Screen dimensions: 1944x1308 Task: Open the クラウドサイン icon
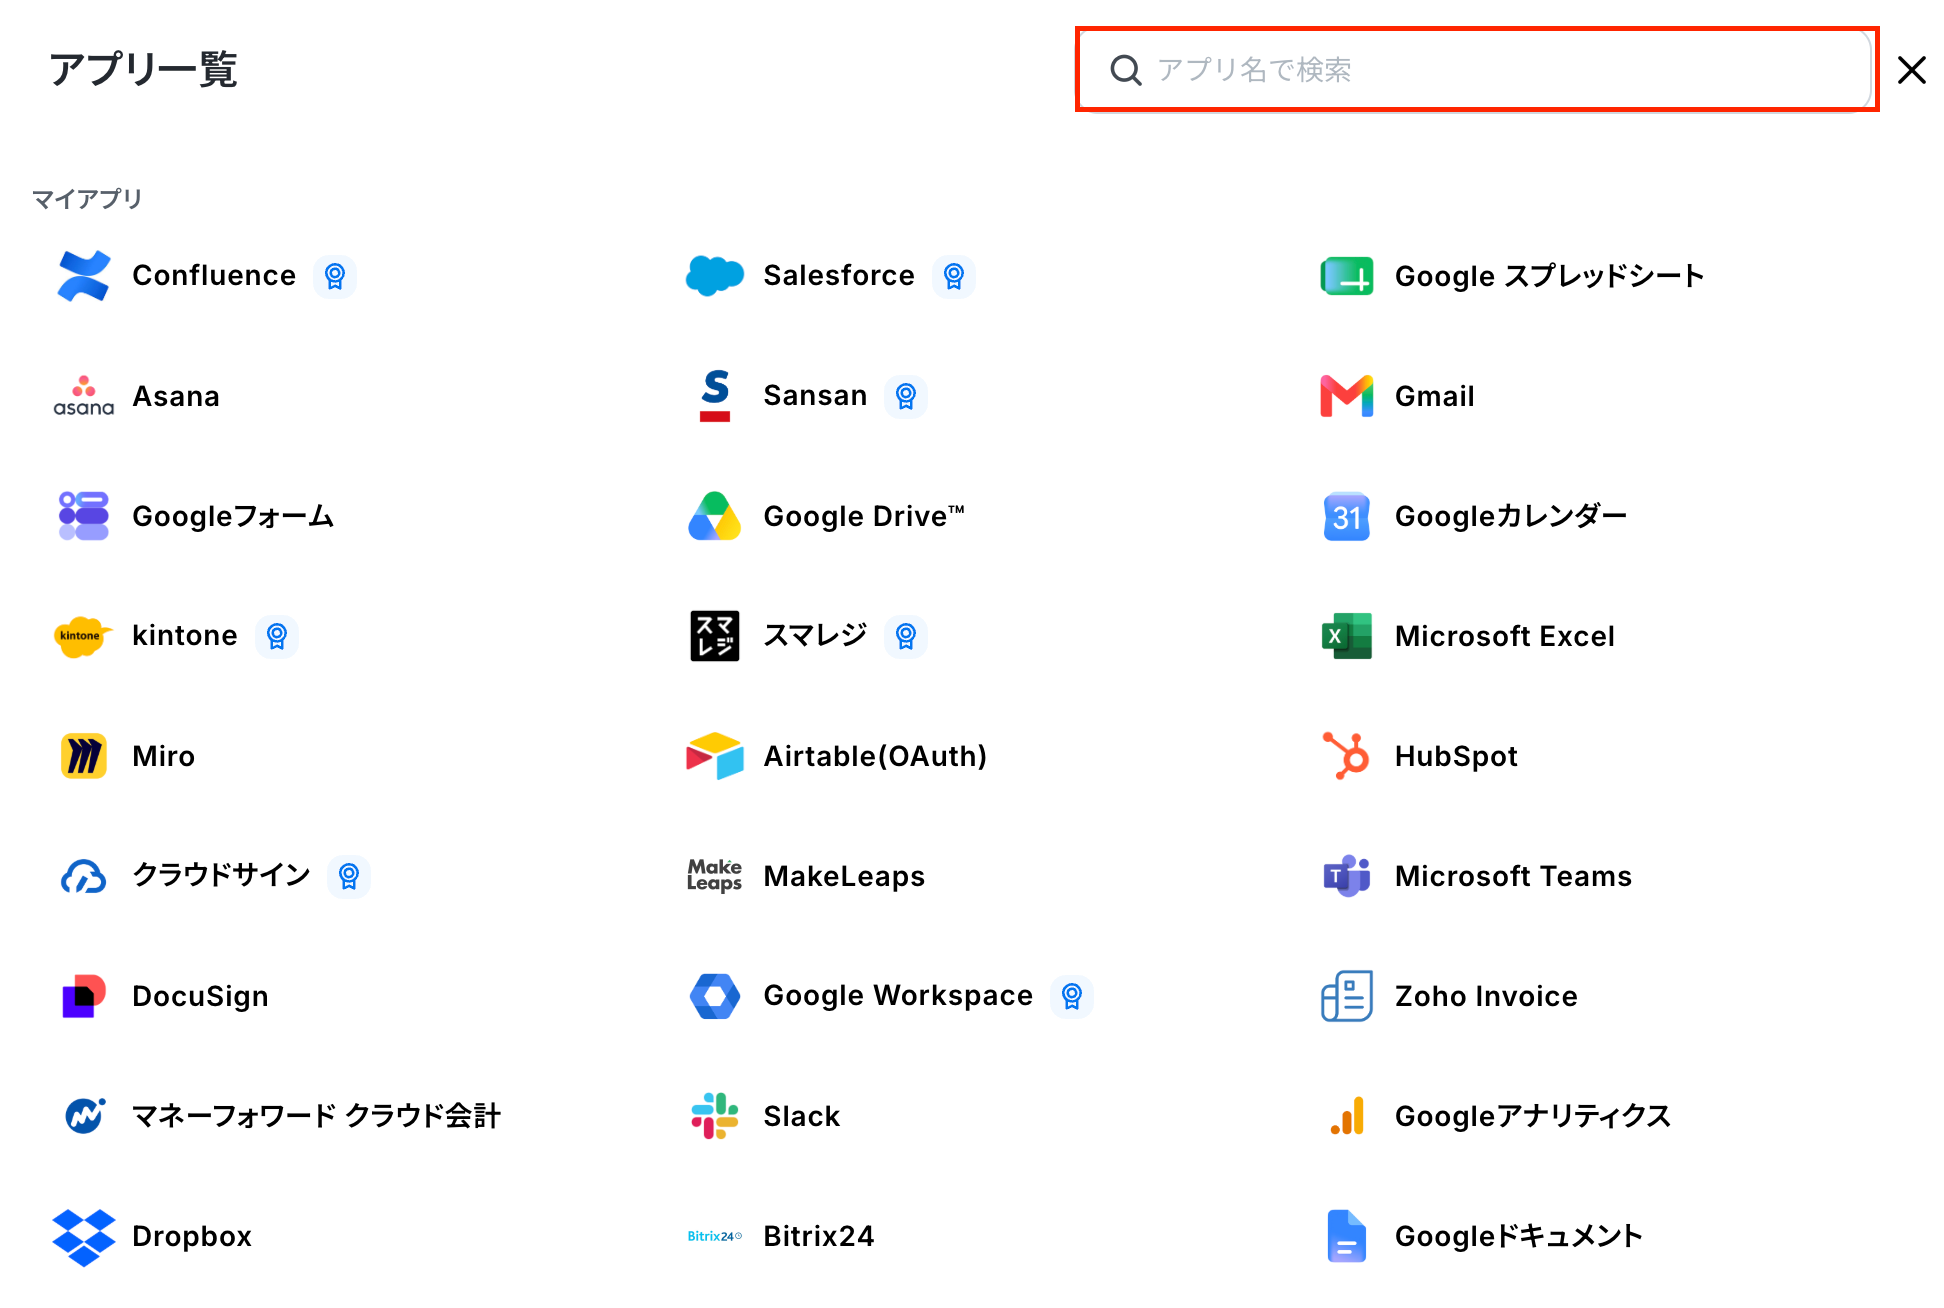(84, 876)
